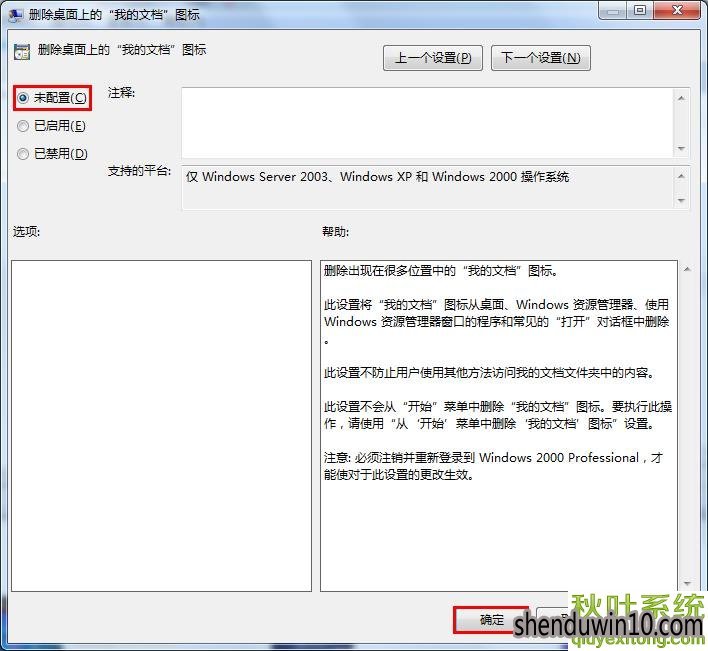Click the window icon in title bar
This screenshot has width=708, height=651.
pos(16,15)
